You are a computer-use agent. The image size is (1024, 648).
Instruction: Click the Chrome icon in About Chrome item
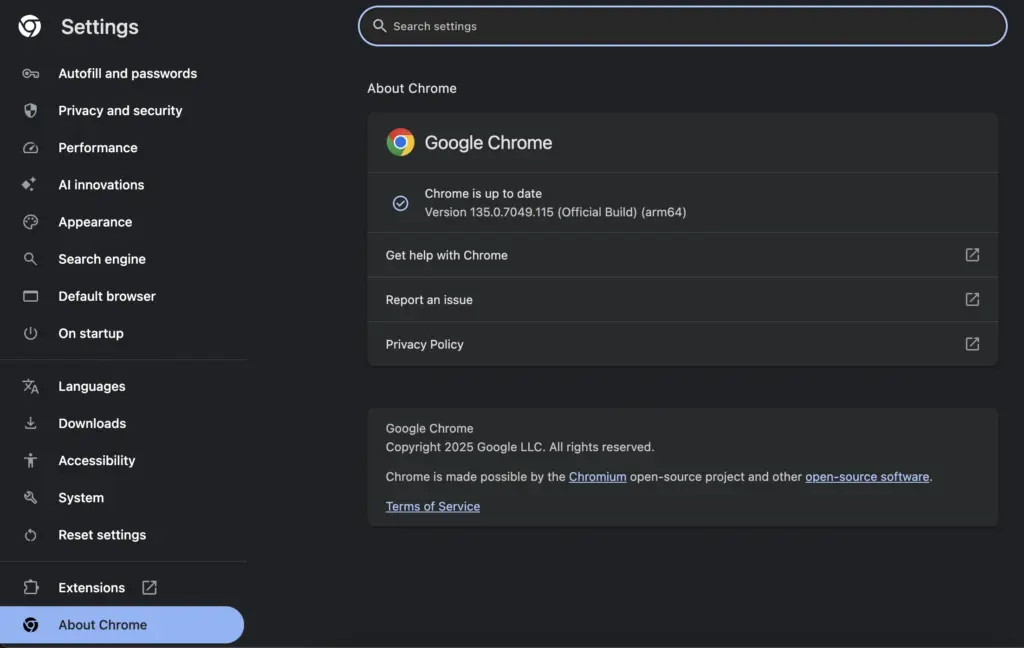click(30, 624)
